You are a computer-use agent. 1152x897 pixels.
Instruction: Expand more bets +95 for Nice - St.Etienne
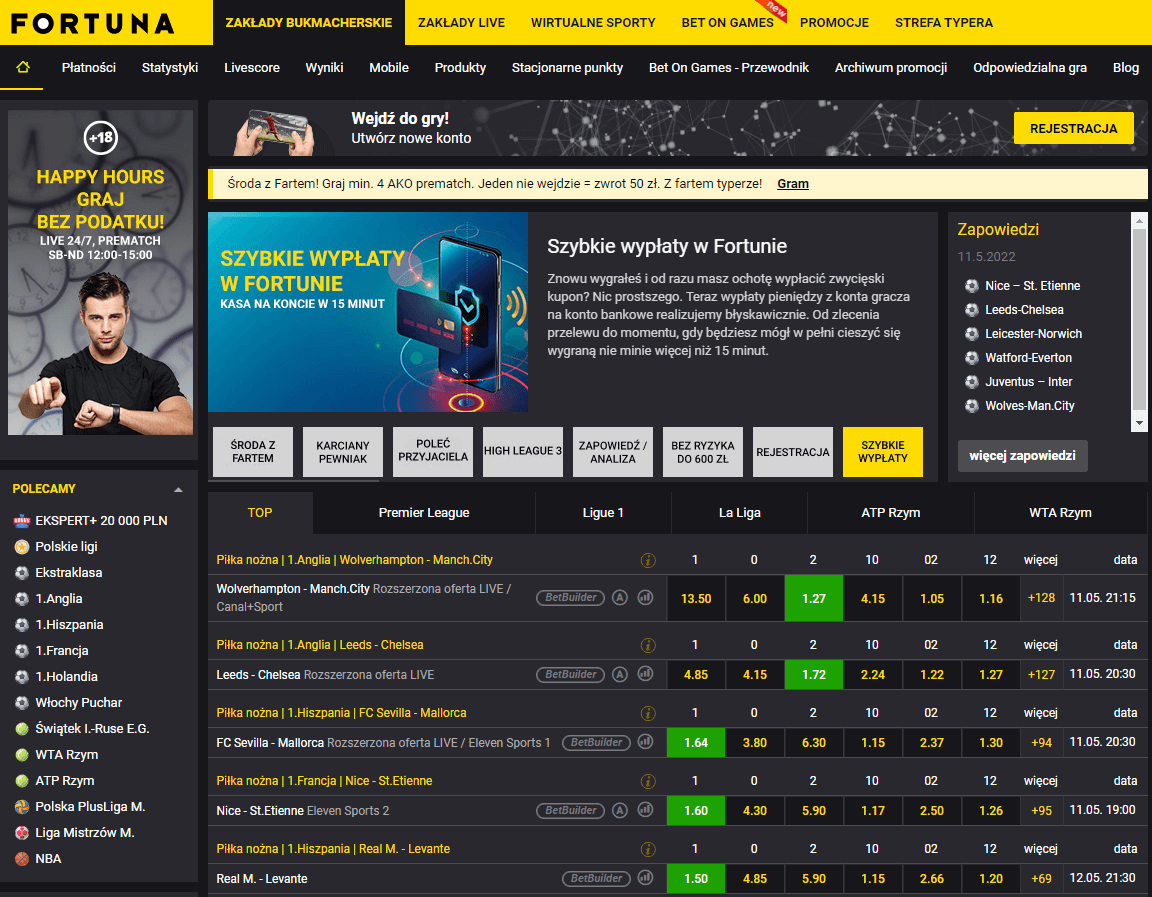tap(1041, 810)
